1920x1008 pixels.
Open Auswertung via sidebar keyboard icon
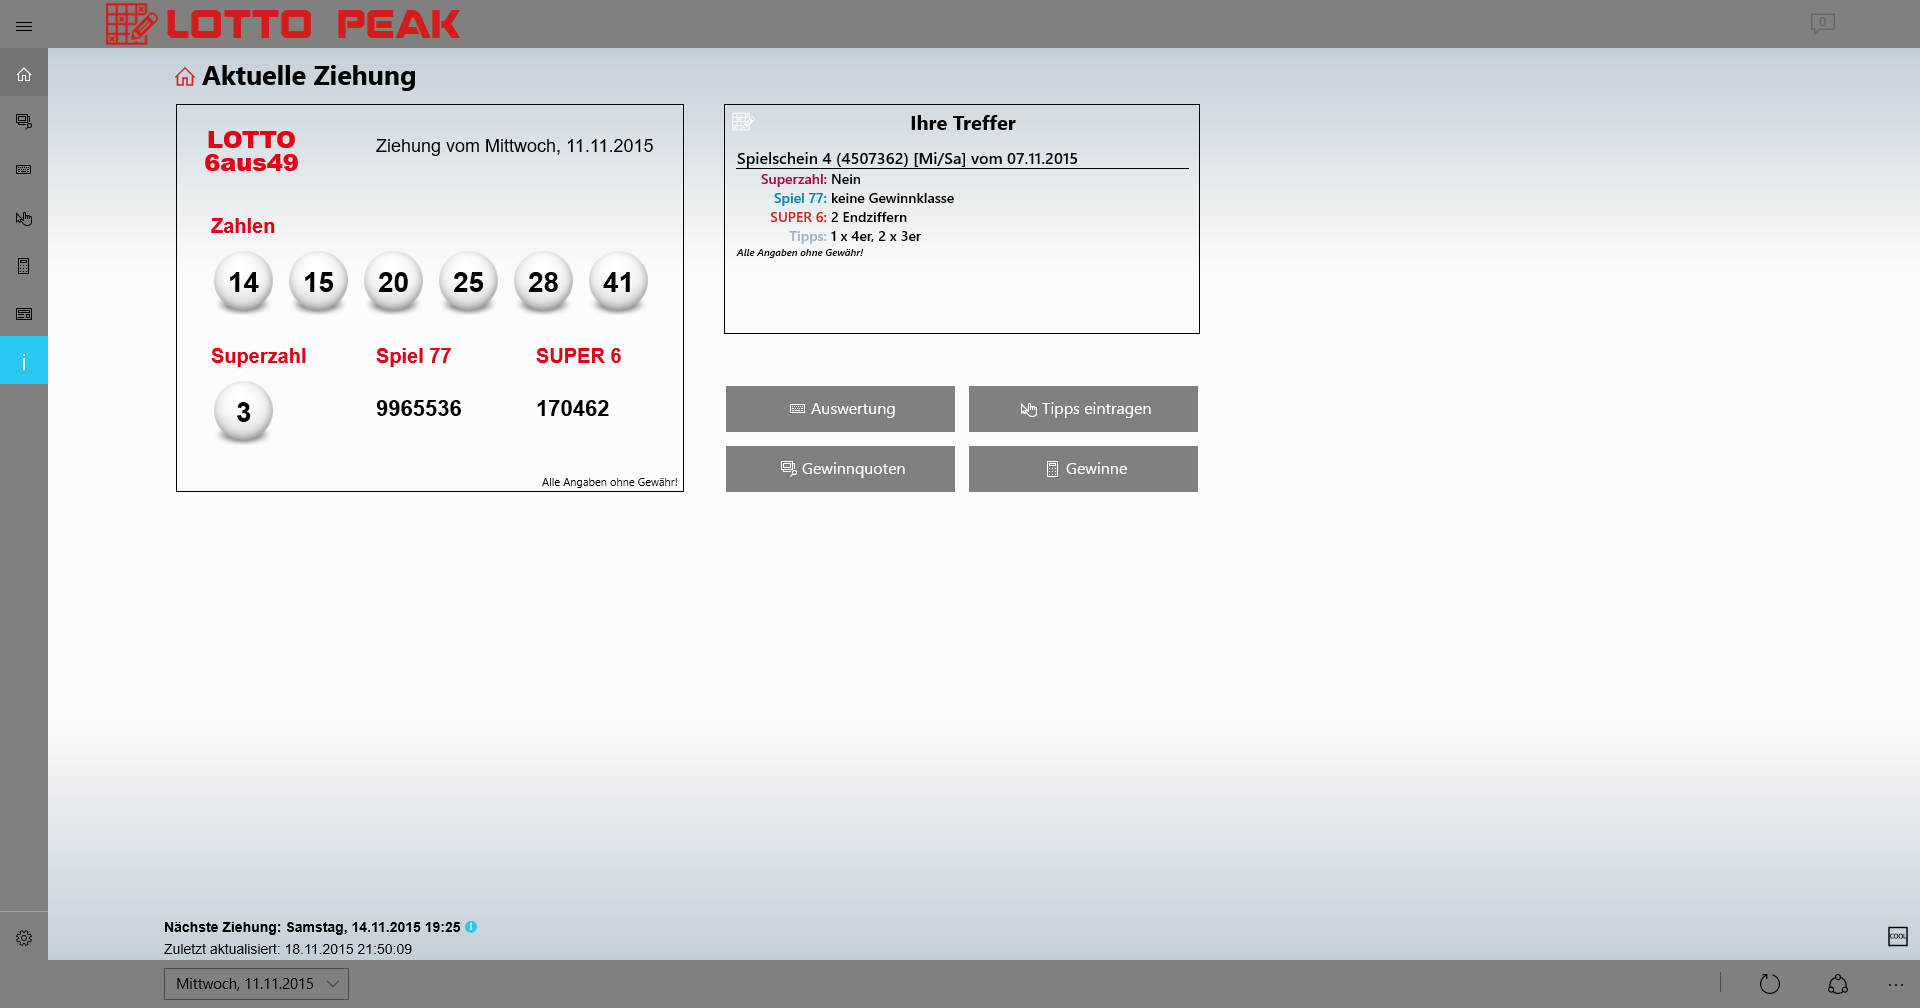(x=24, y=170)
